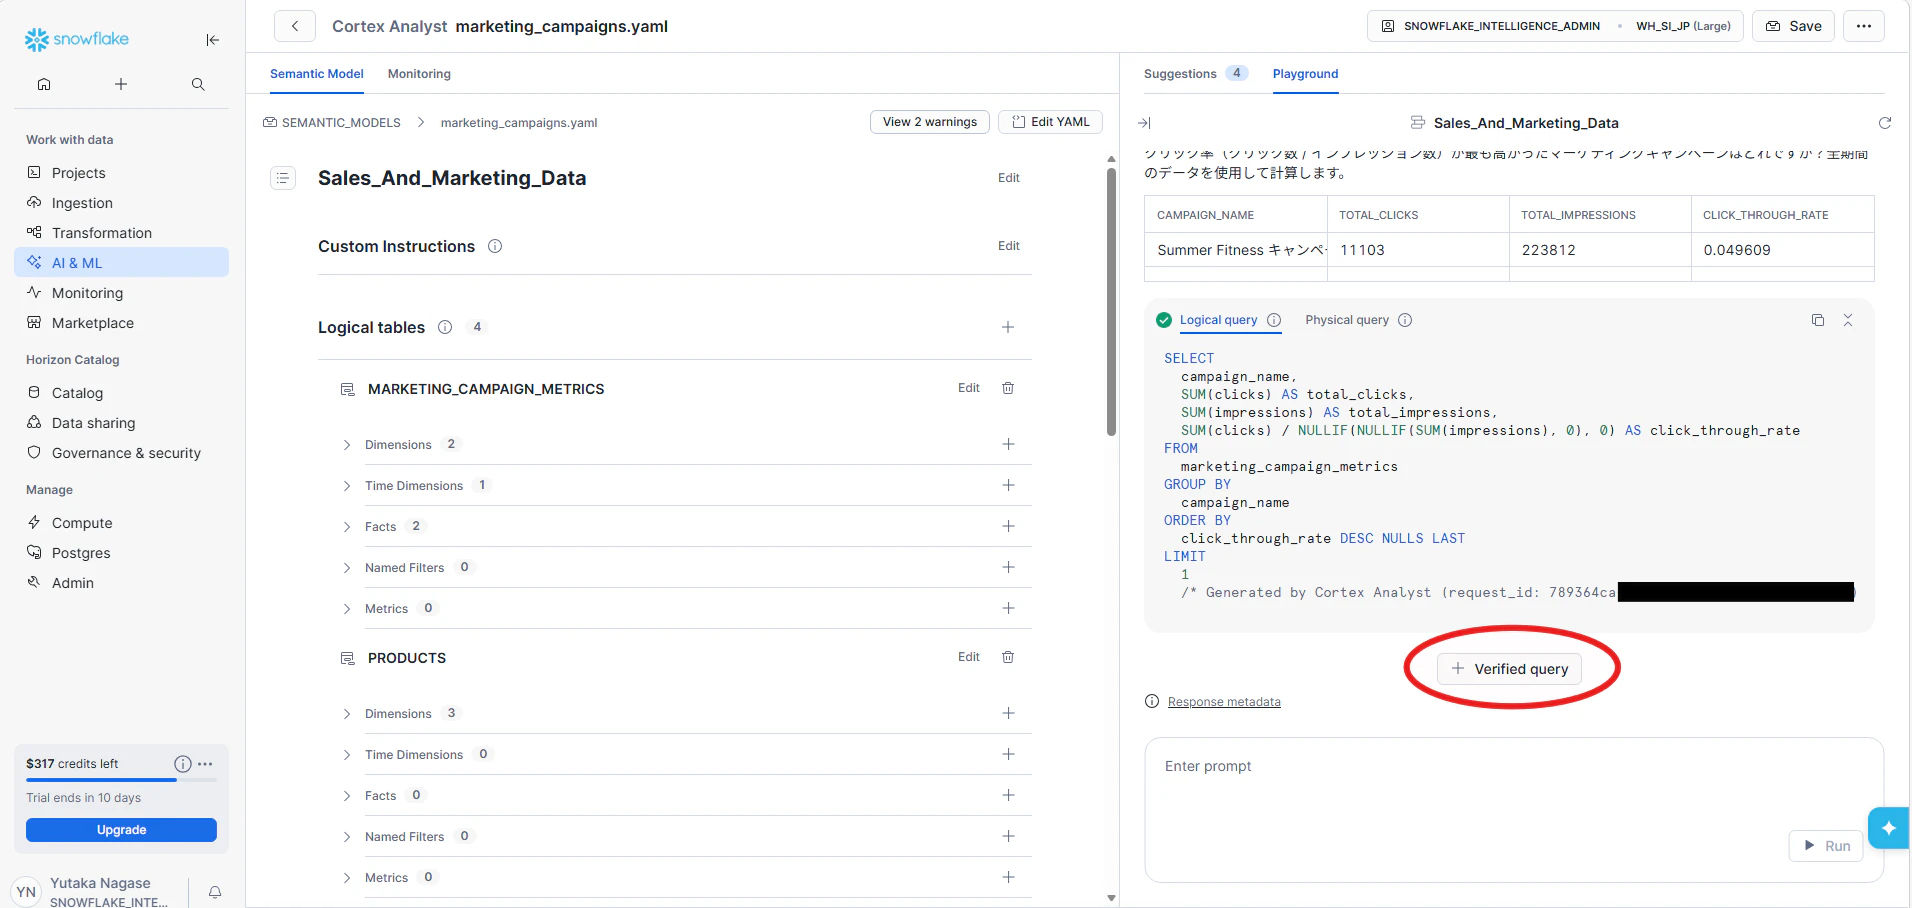Expand Named Filters under MARKETING_CAMPAIGN_METRICS
1912x908 pixels.
click(347, 568)
